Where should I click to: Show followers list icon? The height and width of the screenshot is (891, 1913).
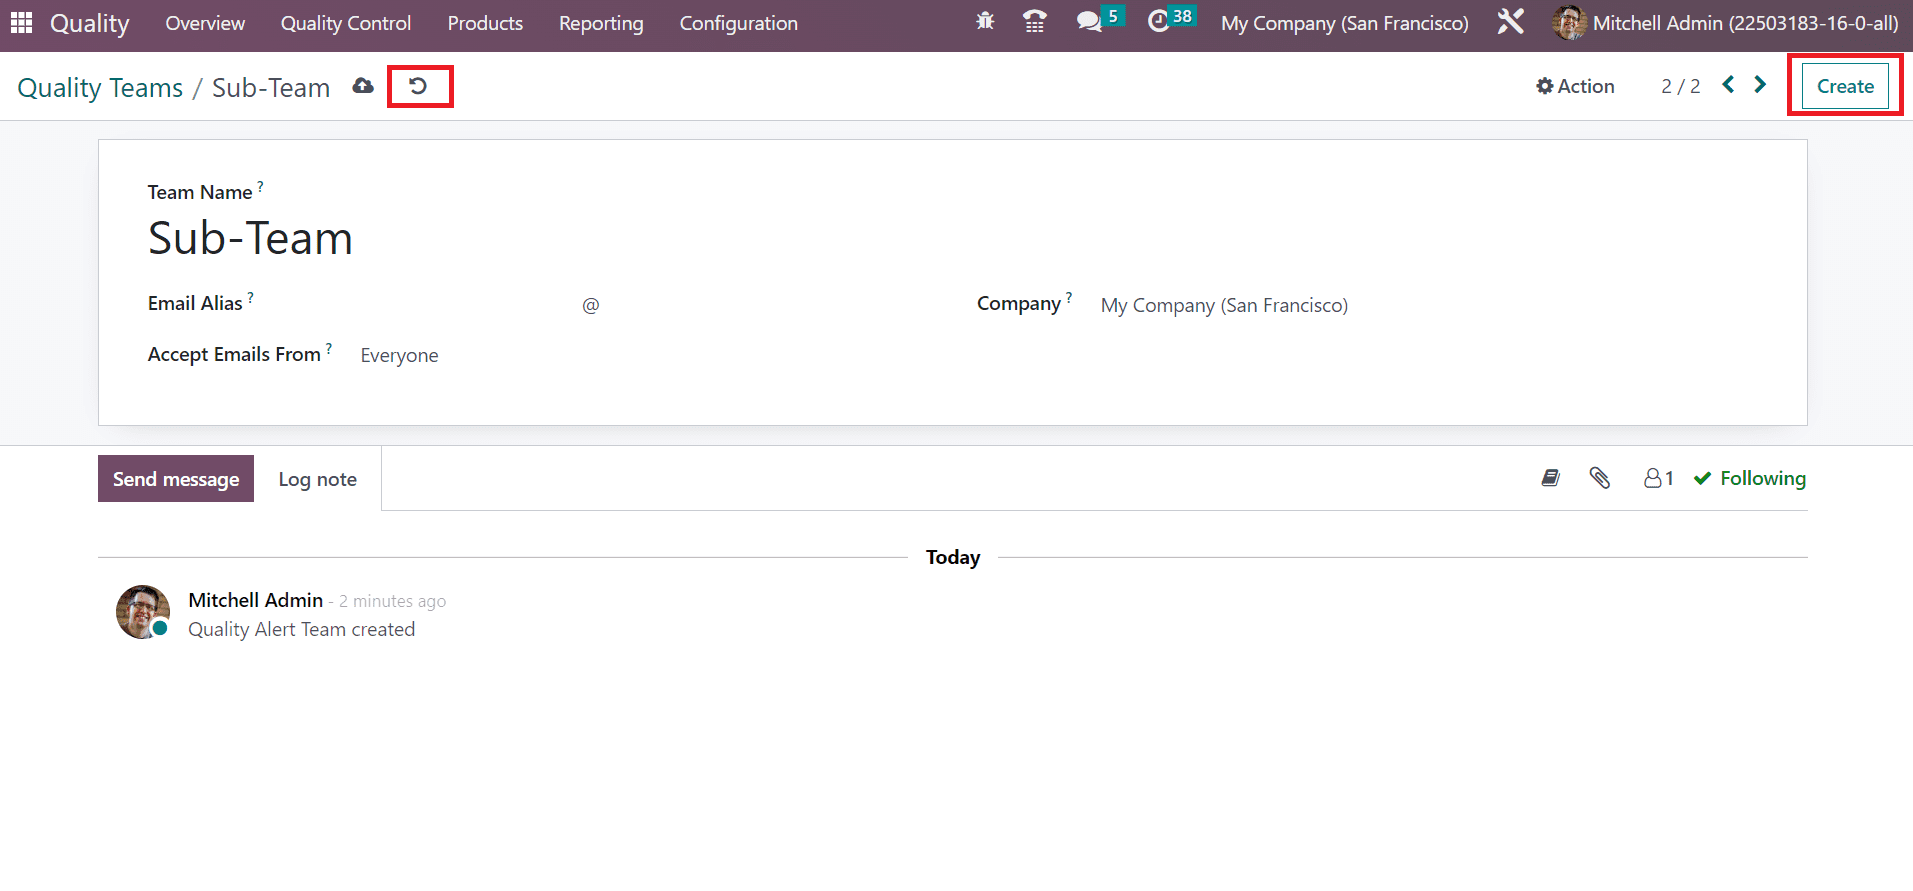[x=1659, y=478]
